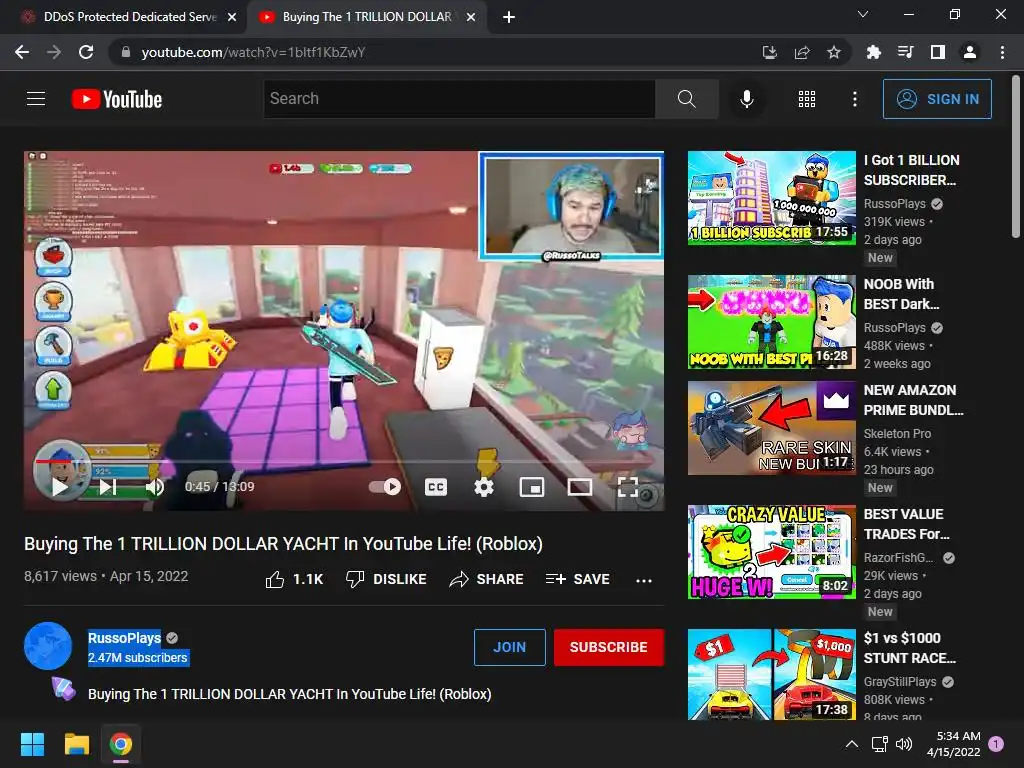The width and height of the screenshot is (1024, 768).
Task: Open $1 vs $1000 STUNT RACE thumbnail
Action: pos(771,675)
